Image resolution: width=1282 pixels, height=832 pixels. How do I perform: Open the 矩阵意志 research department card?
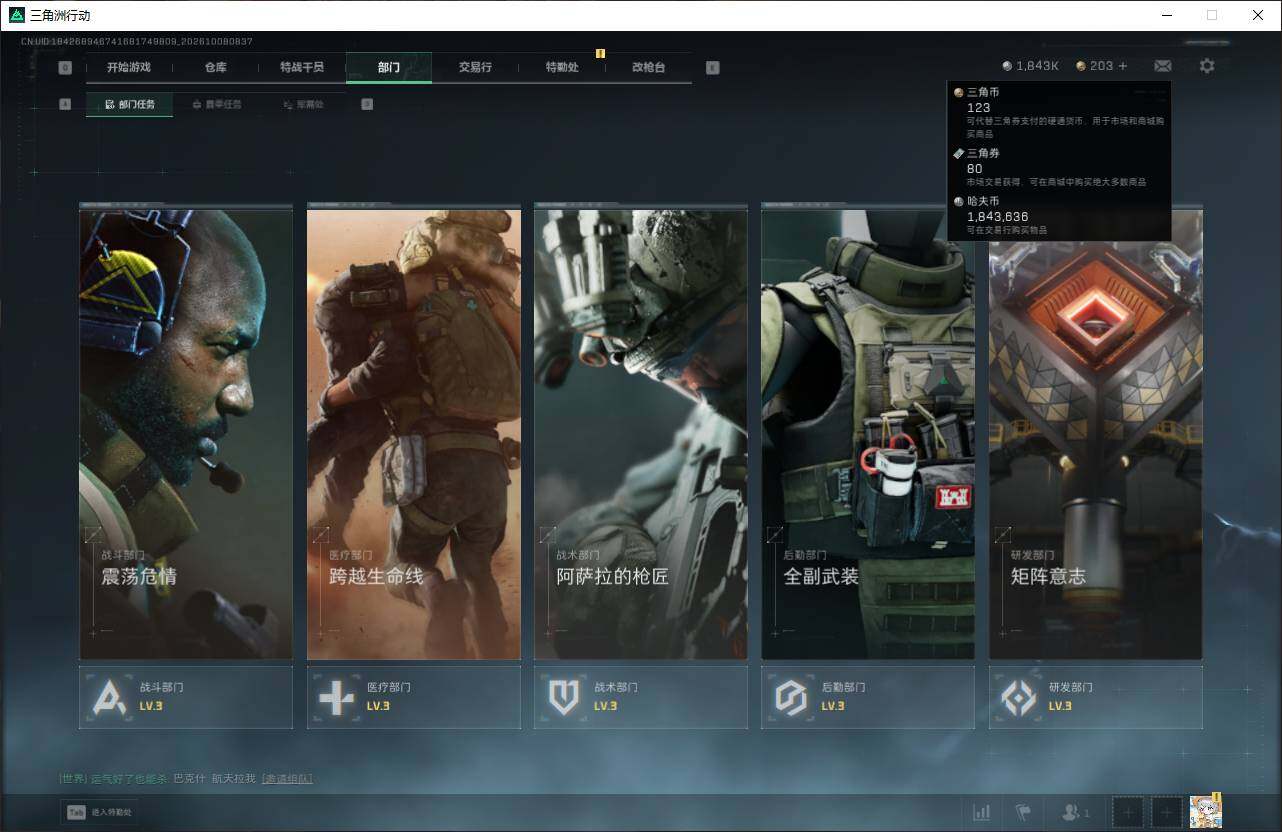1096,434
